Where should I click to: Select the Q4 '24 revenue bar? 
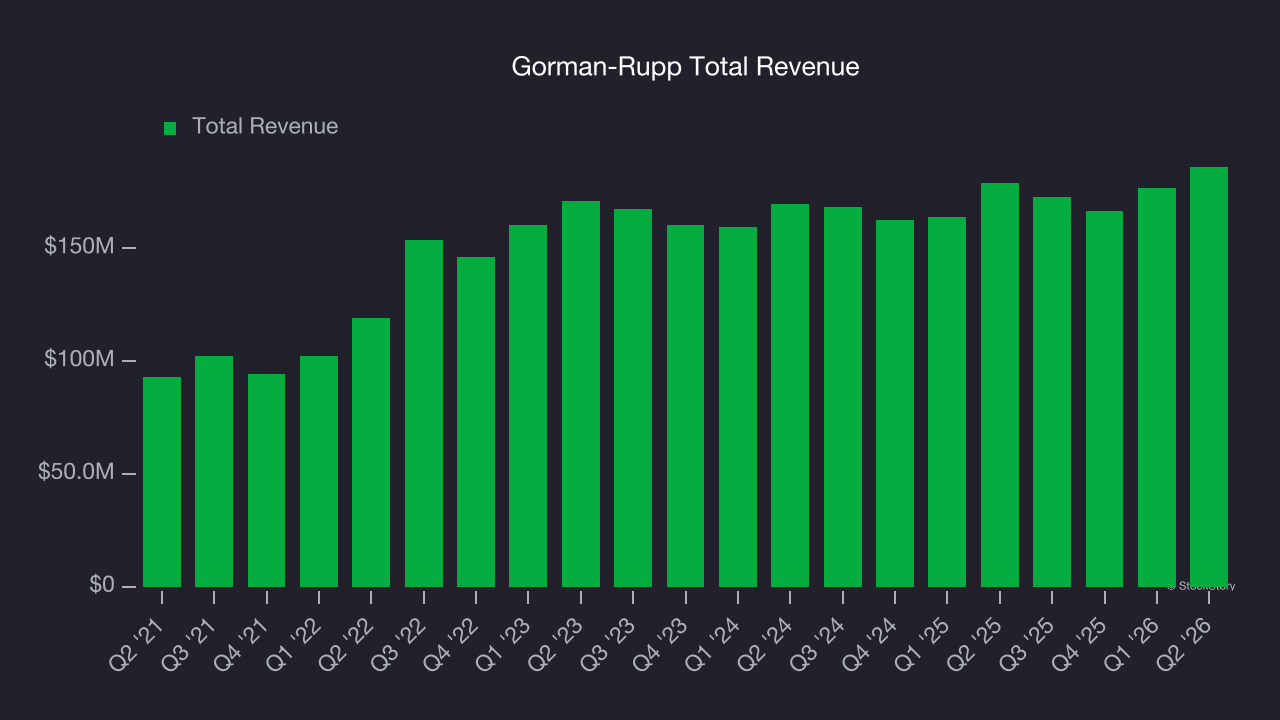click(895, 403)
